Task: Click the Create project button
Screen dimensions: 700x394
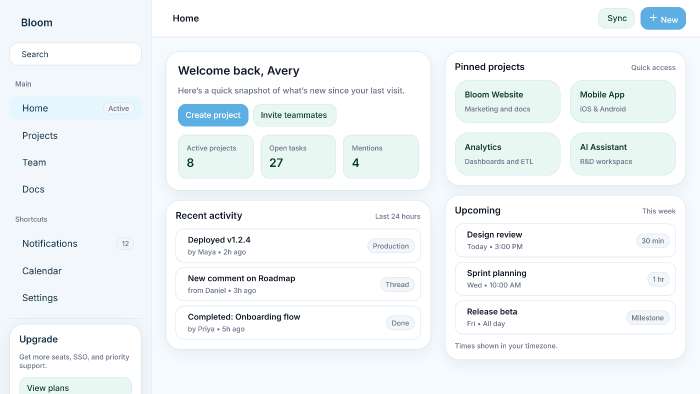Action: pyautogui.click(x=213, y=115)
